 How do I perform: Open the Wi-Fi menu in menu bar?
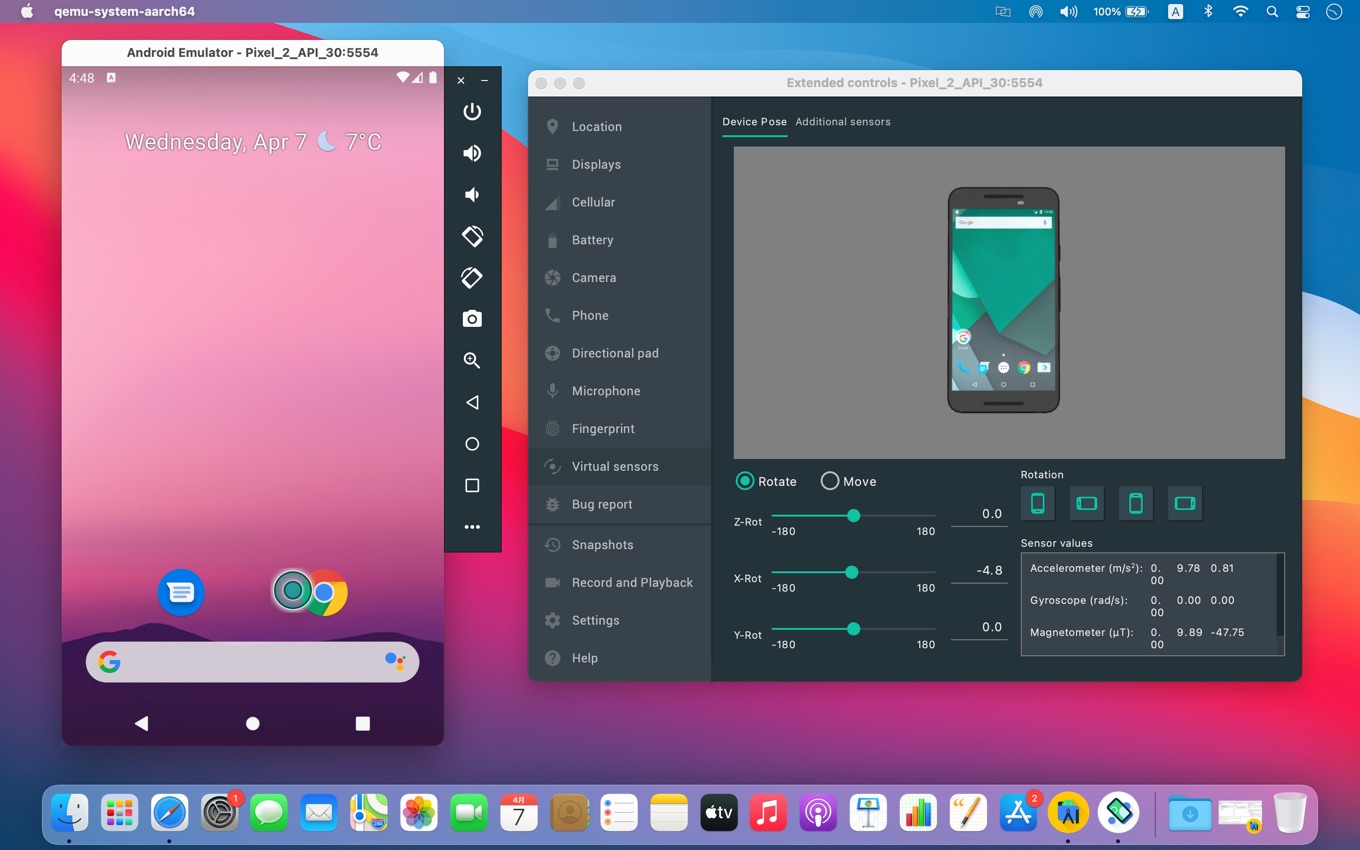coord(1240,12)
